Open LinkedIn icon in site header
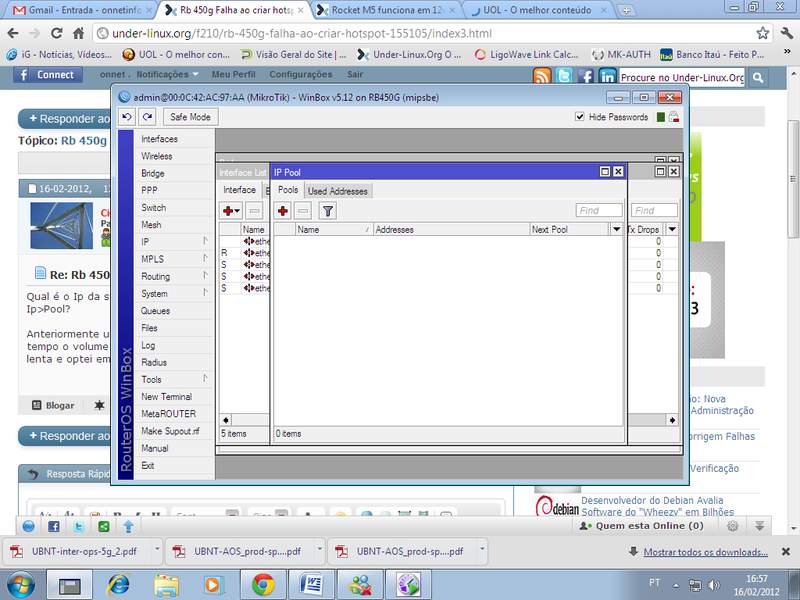Image resolution: width=800 pixels, height=600 pixels. pyautogui.click(x=607, y=76)
